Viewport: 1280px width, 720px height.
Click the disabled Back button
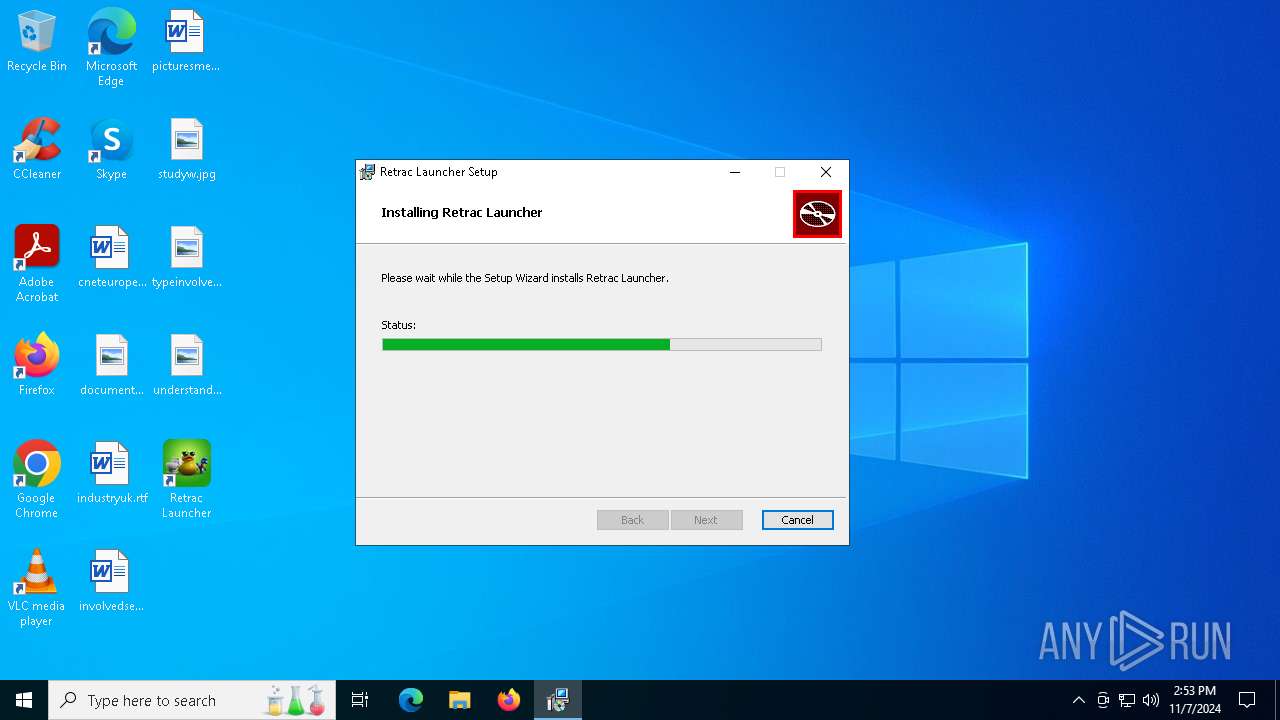click(632, 520)
